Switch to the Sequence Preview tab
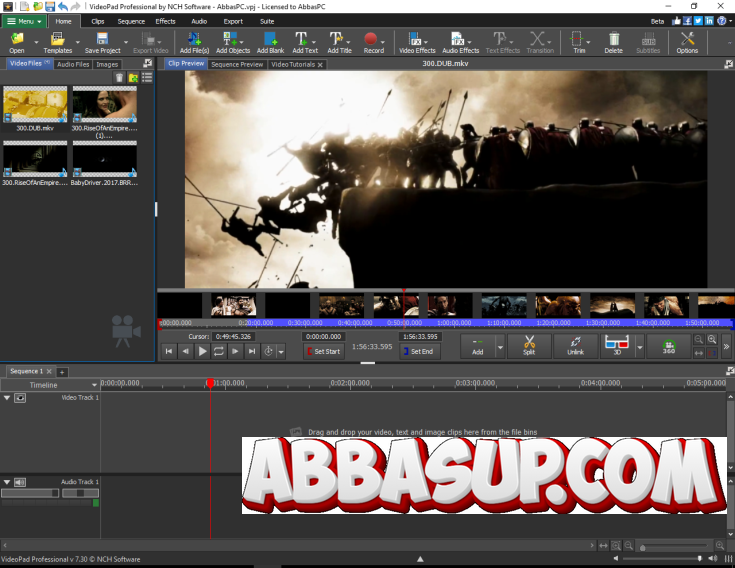Viewport: 735px width, 568px height. (237, 64)
